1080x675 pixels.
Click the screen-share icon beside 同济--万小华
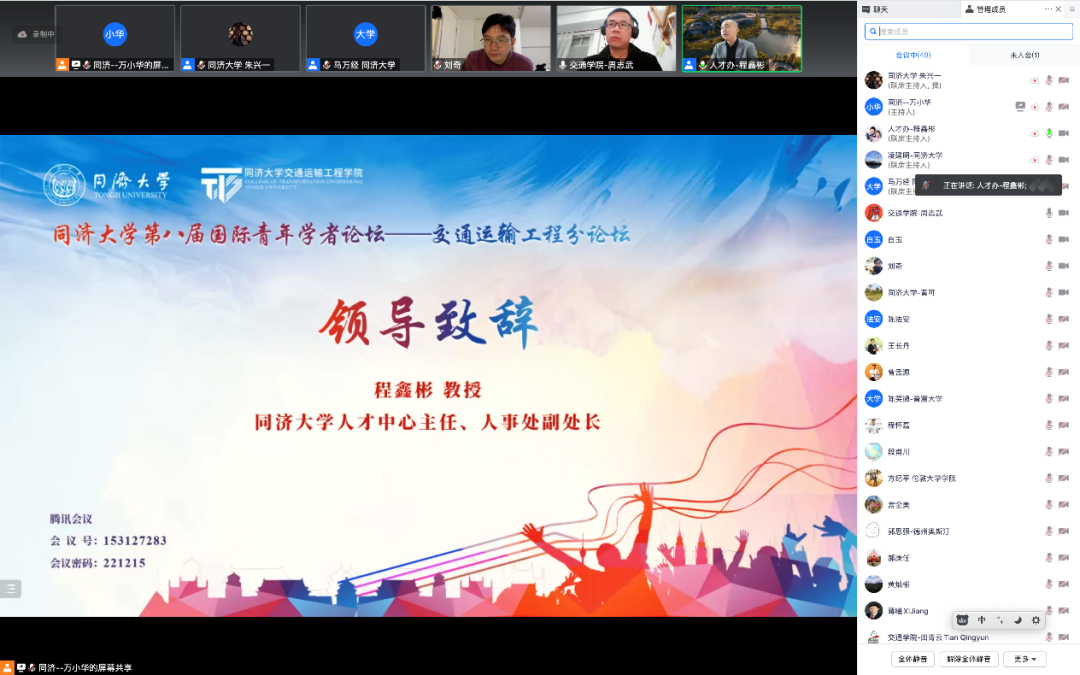point(1020,106)
